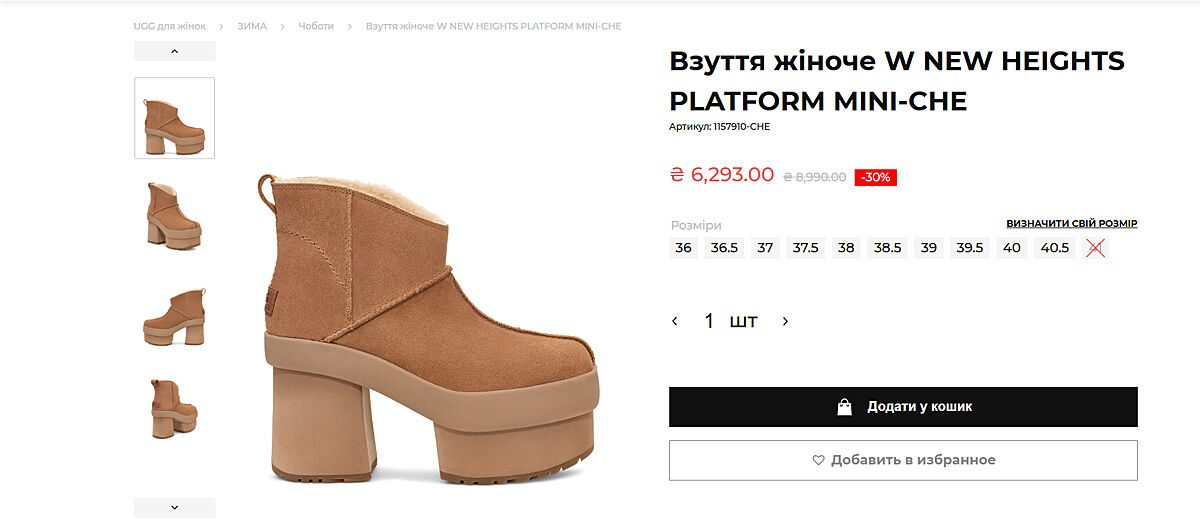Select size 37.5
1200x522 pixels.
click(805, 248)
